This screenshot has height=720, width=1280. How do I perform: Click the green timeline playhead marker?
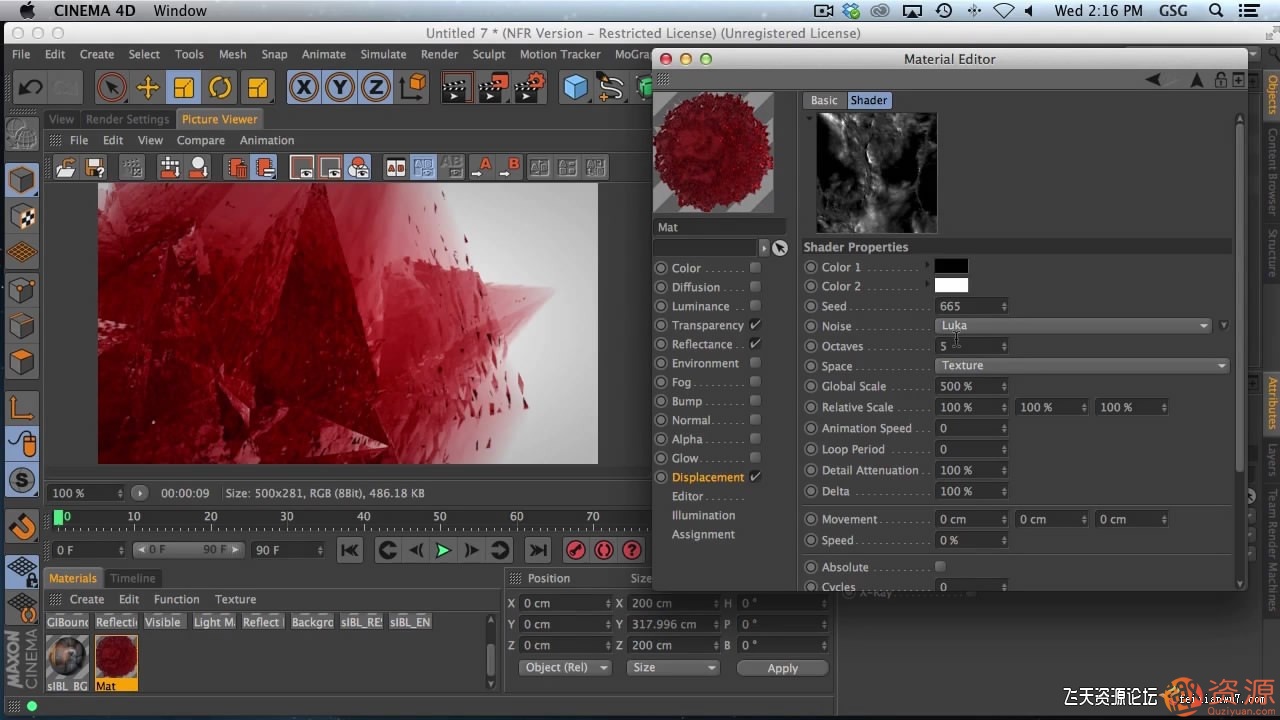coord(58,517)
